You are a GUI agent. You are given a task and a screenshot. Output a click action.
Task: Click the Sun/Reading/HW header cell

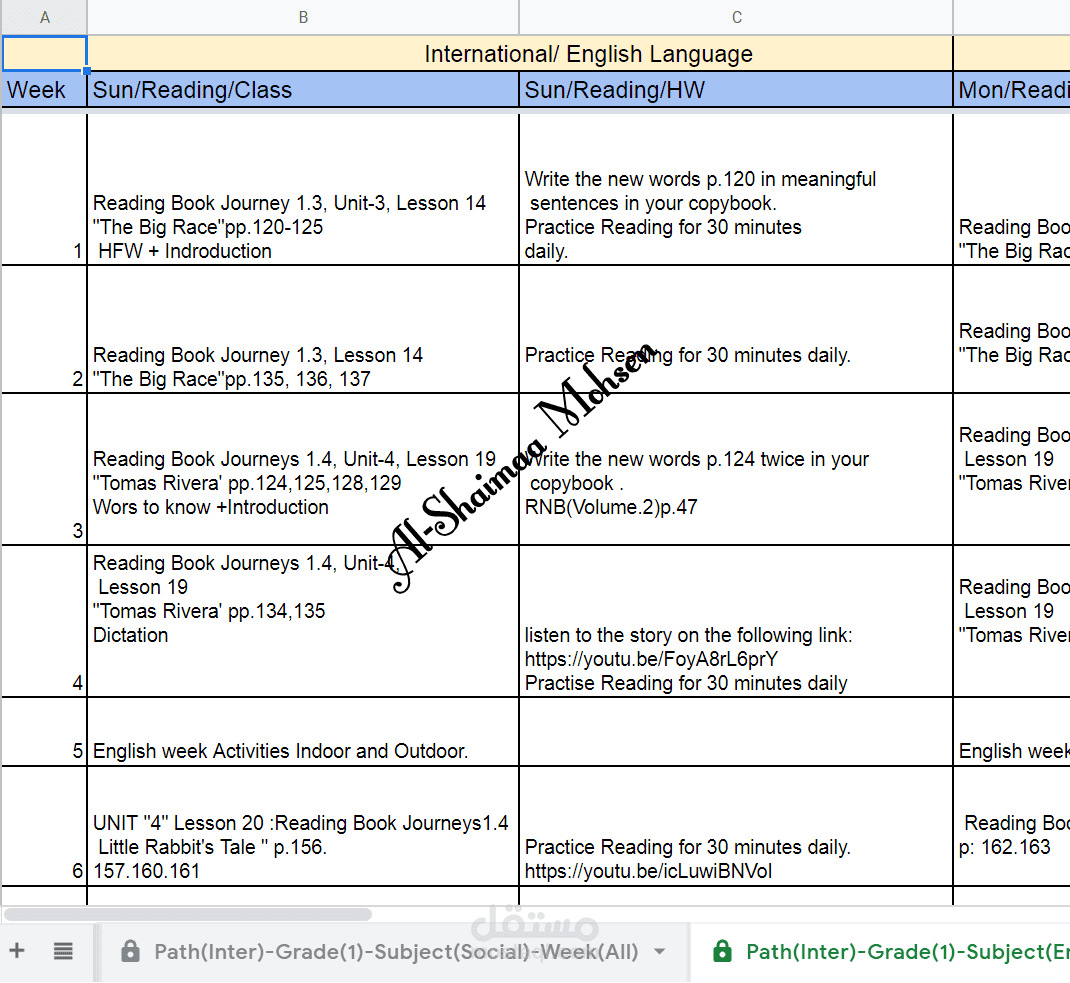pyautogui.click(x=736, y=89)
